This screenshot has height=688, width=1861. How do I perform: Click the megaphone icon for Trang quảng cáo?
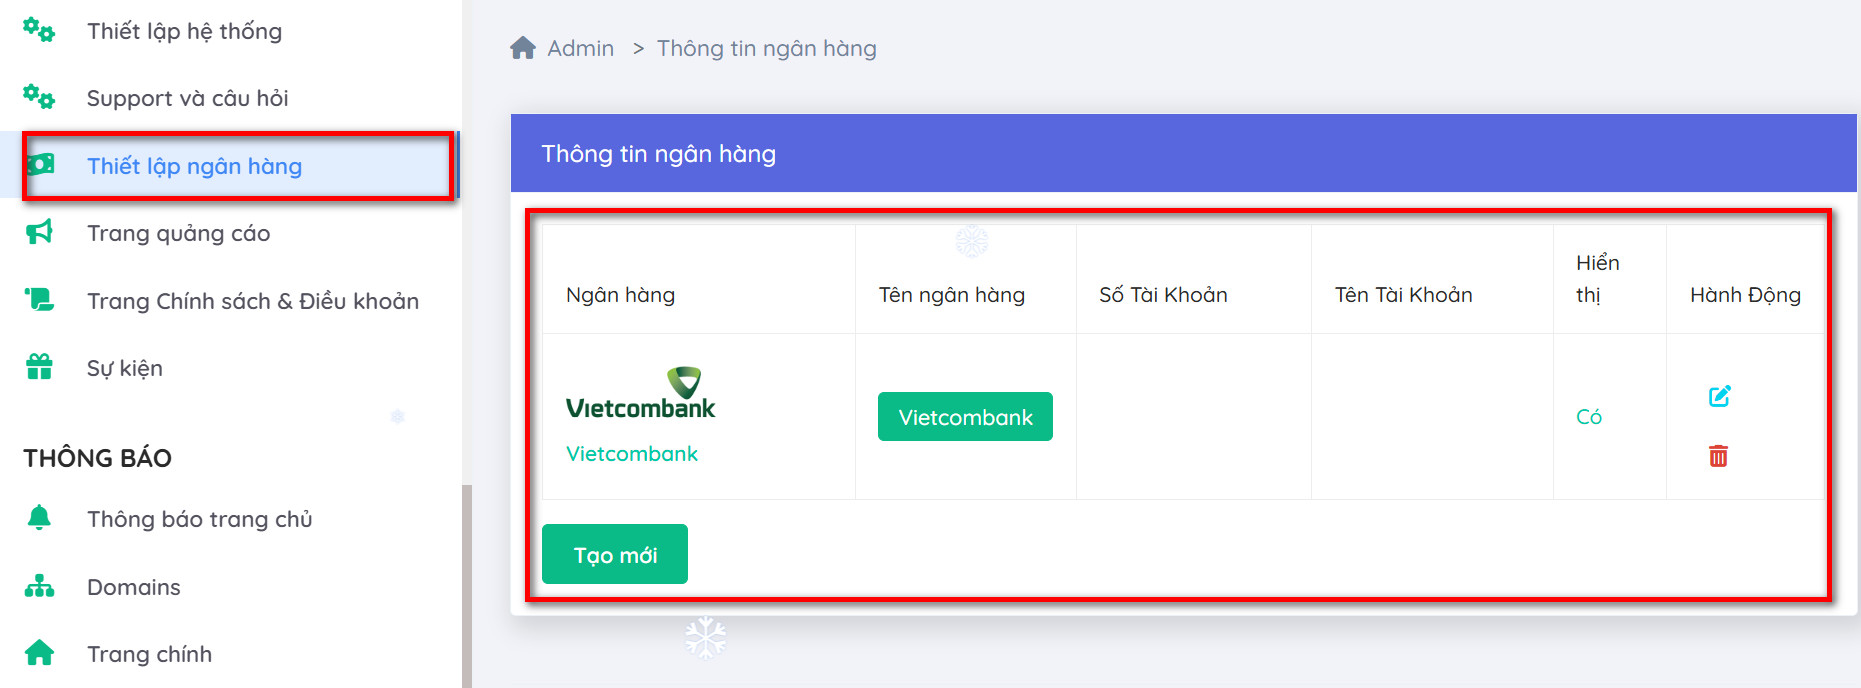pos(39,233)
